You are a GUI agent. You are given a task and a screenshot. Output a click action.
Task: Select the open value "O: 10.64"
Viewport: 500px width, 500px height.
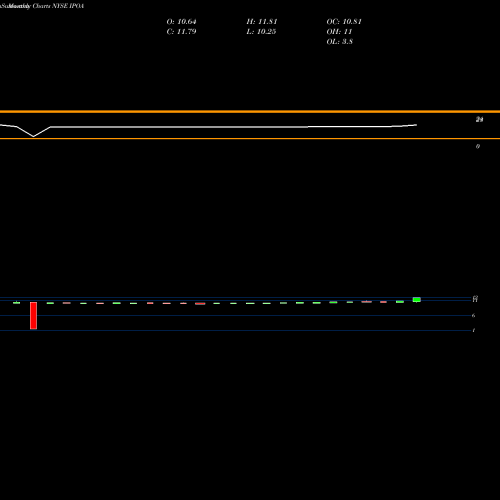[181, 21]
